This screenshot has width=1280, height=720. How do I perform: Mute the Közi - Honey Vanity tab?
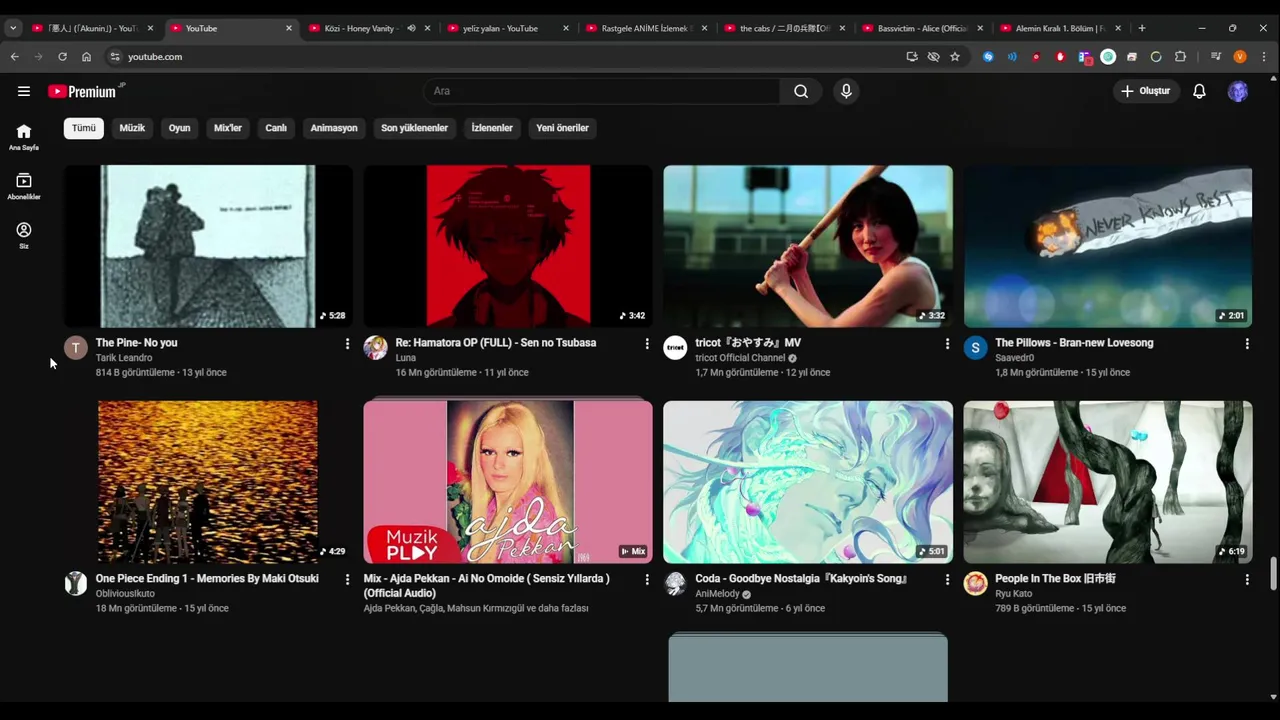click(x=411, y=28)
